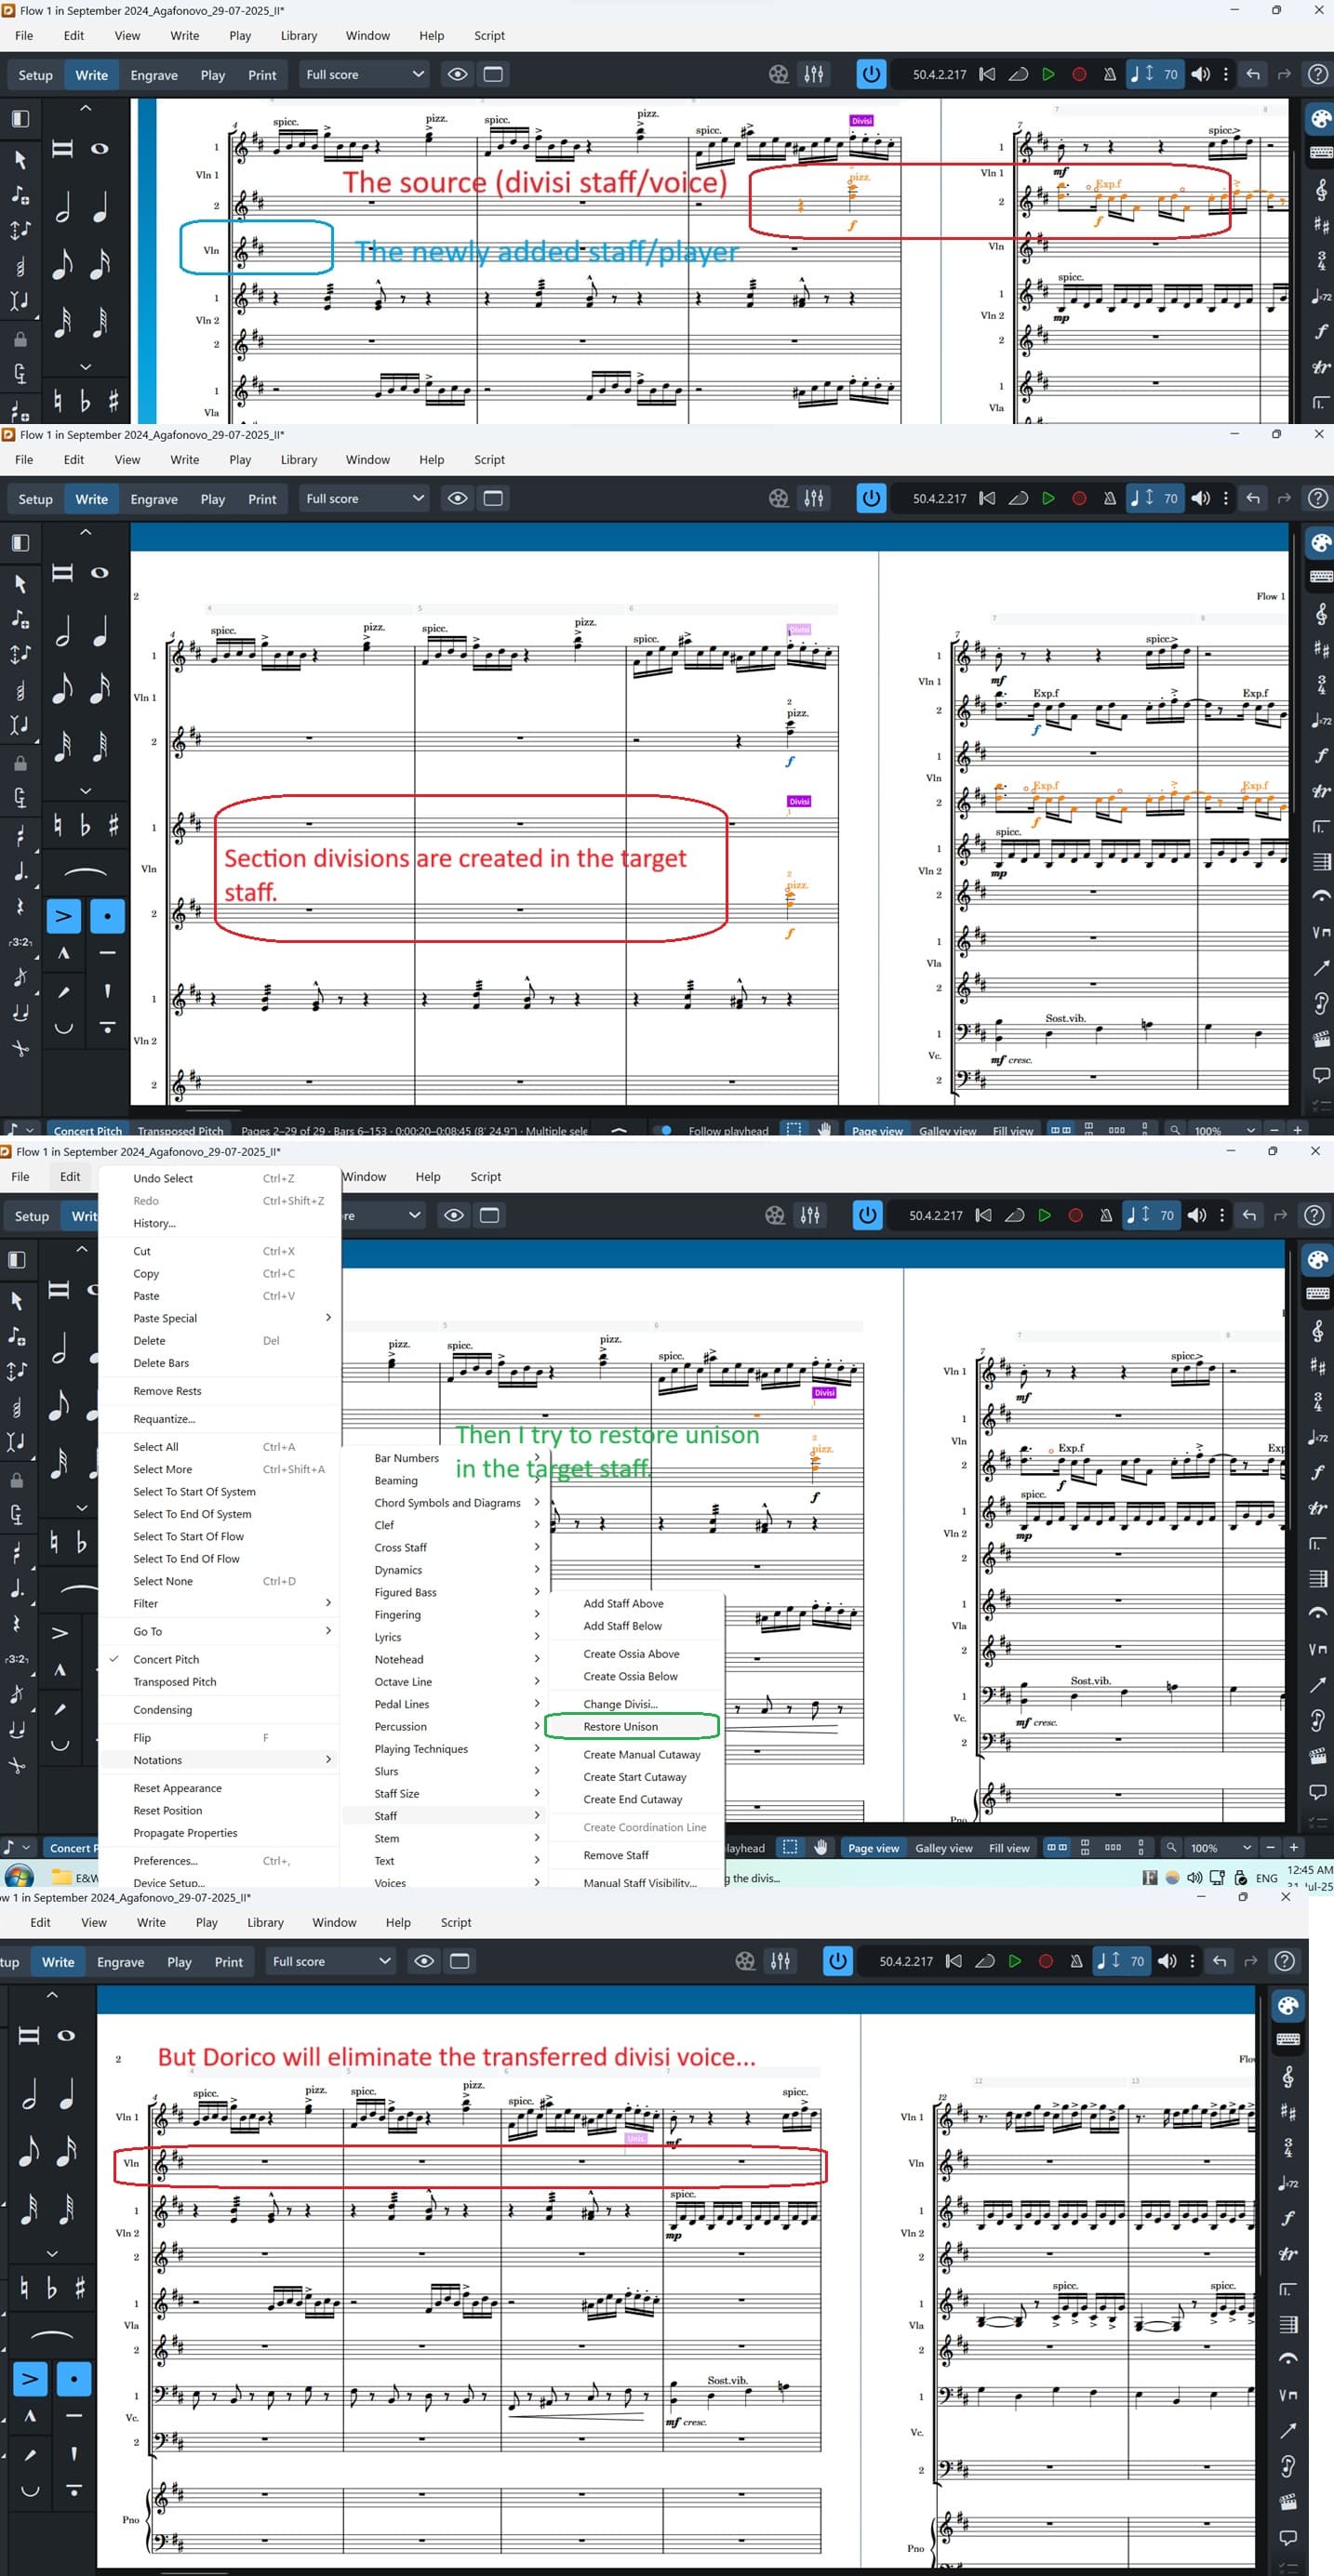Choose Change Divisi... from the Staff submenu
This screenshot has width=1334, height=2576.
click(620, 1704)
